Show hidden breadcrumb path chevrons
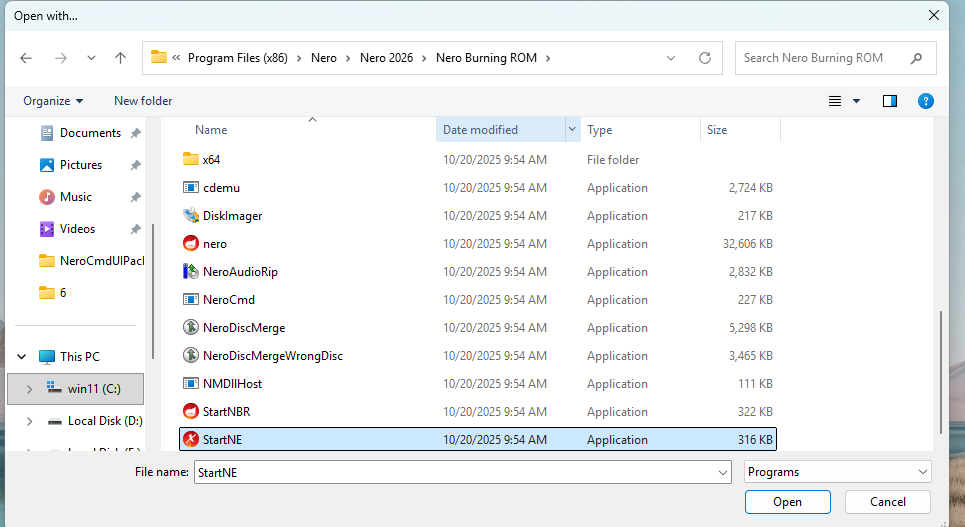The height and width of the screenshot is (527, 965). pyautogui.click(x=176, y=57)
